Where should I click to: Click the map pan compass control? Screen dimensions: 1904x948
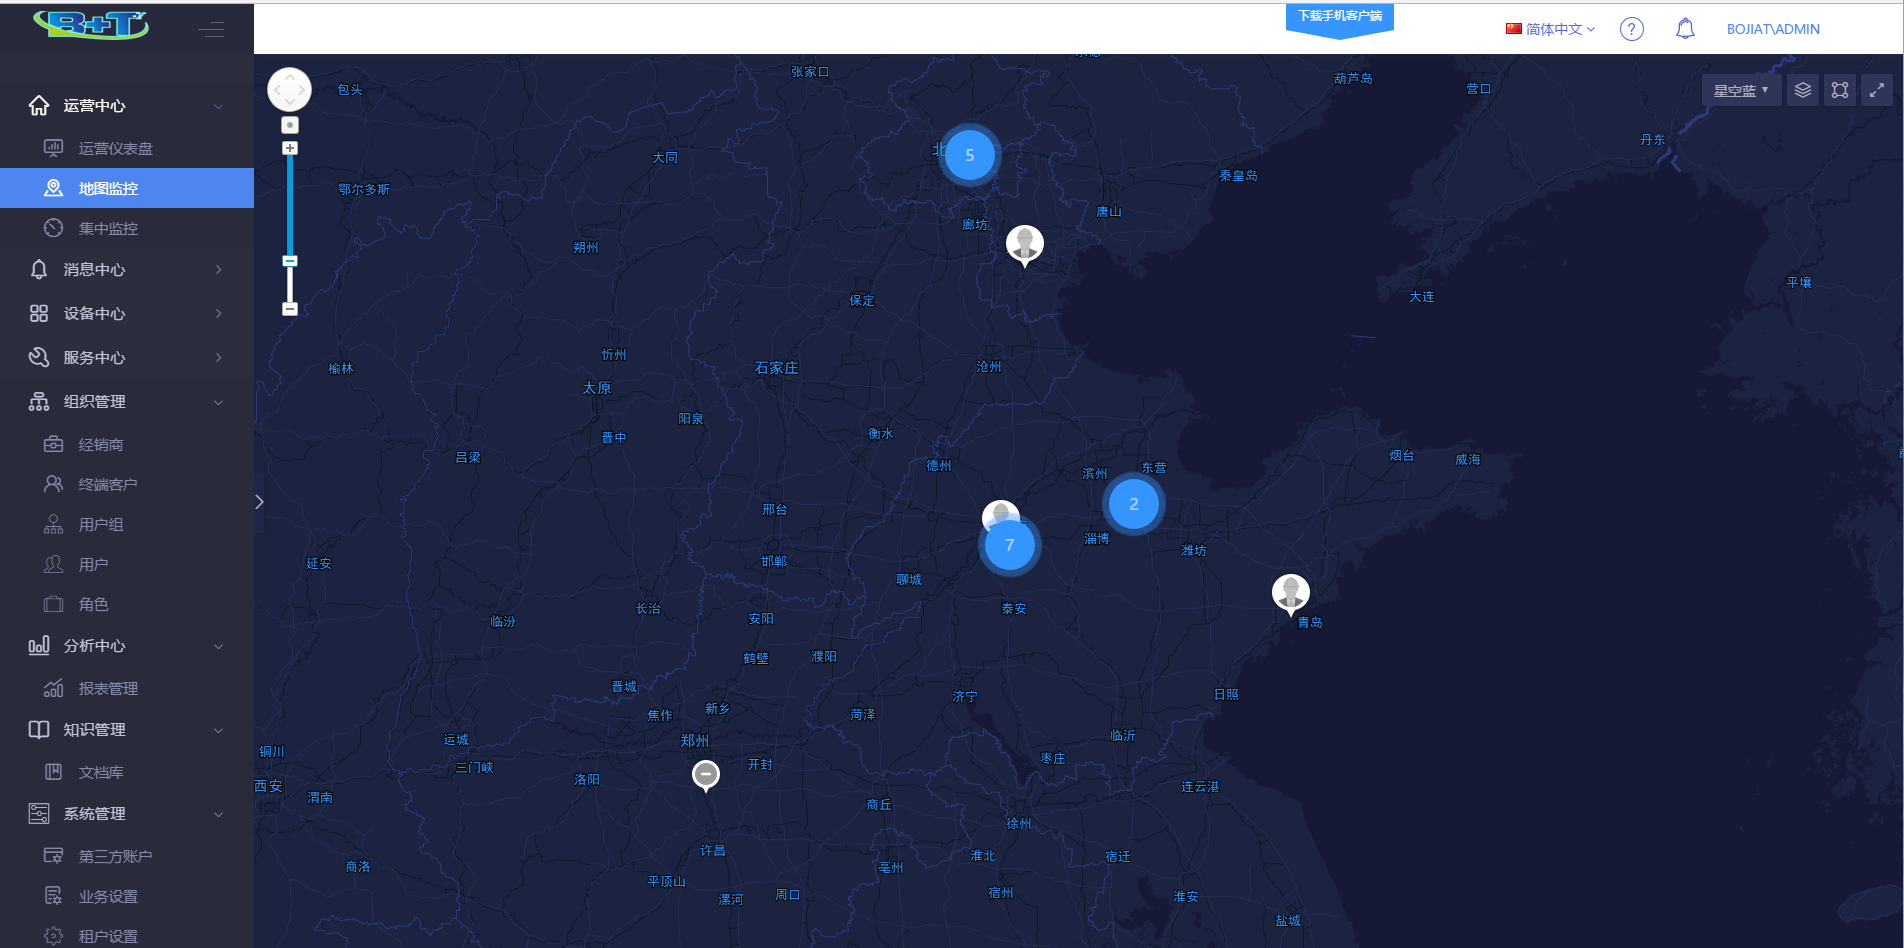(x=290, y=90)
